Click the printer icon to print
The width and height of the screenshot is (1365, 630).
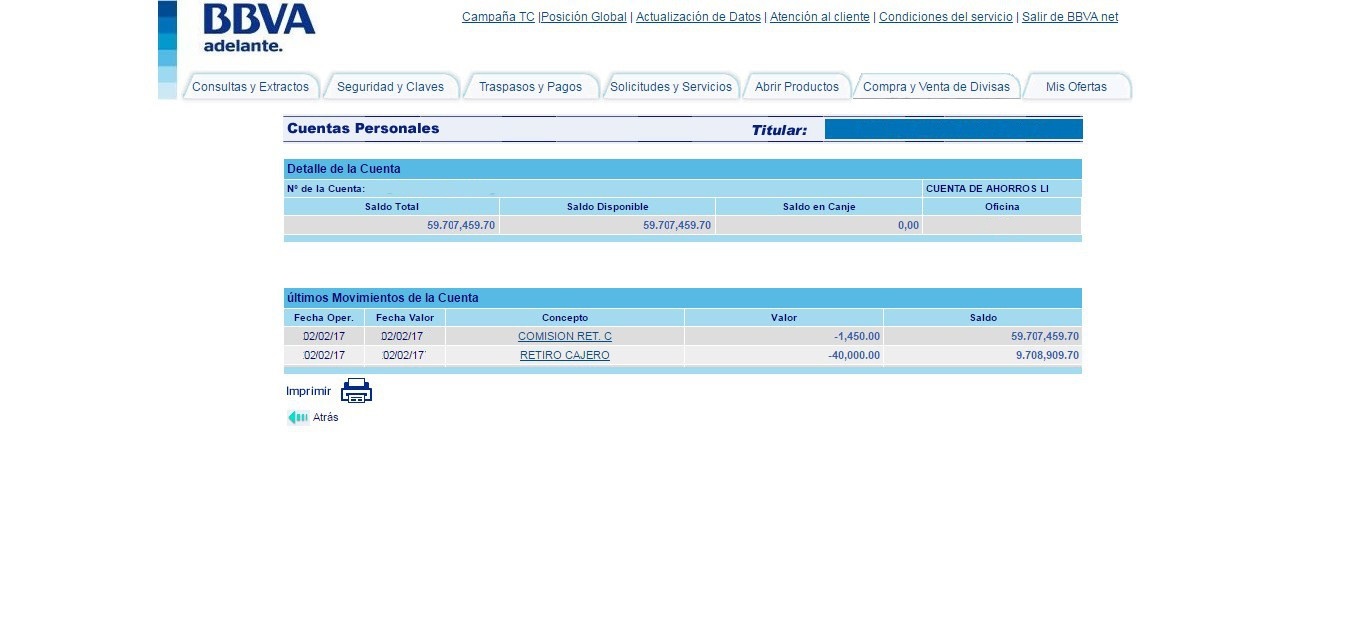(356, 390)
